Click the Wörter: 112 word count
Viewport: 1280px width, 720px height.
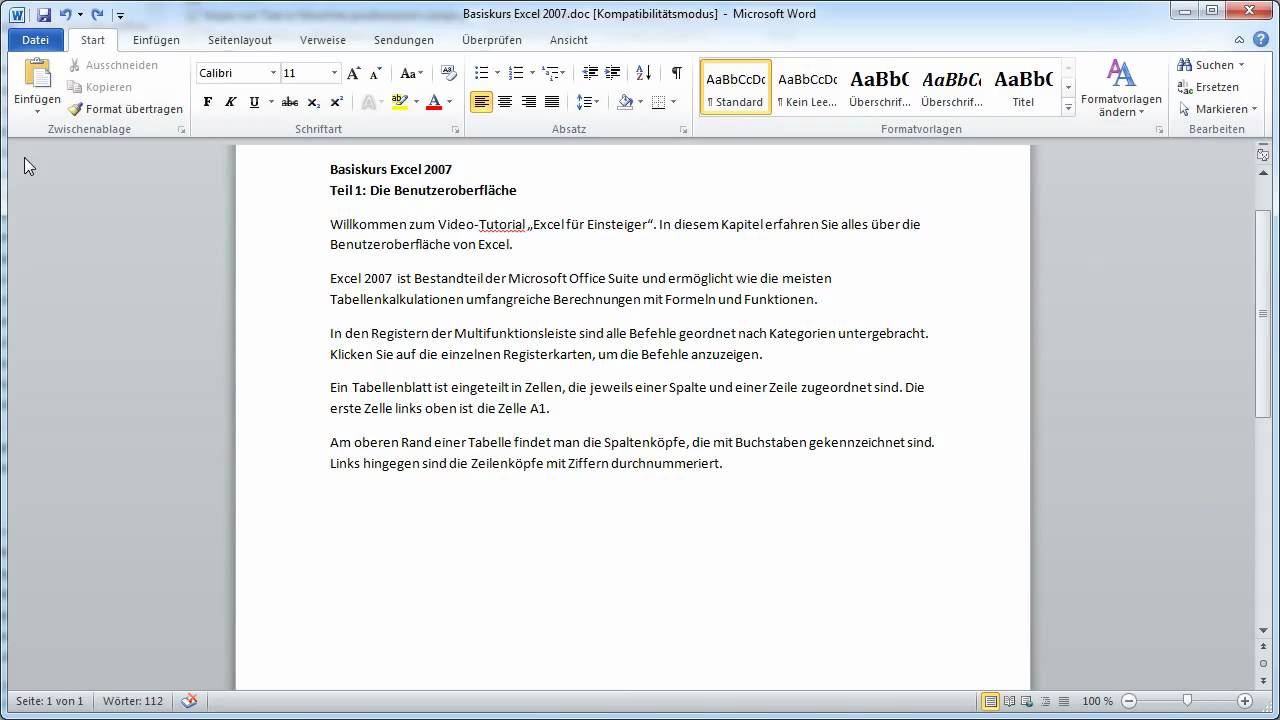tap(132, 701)
